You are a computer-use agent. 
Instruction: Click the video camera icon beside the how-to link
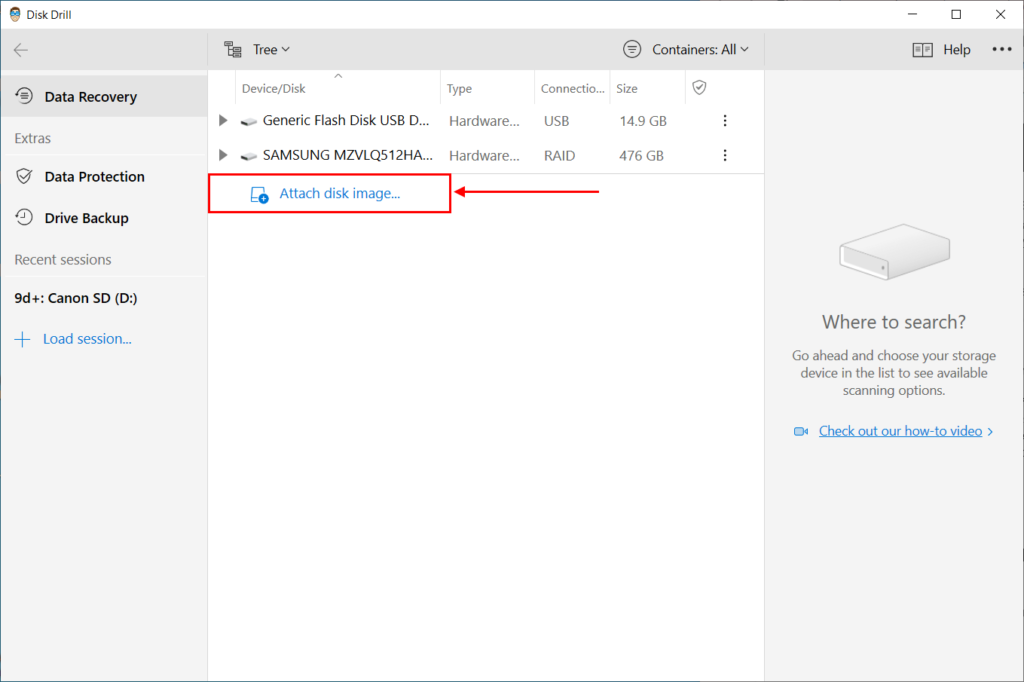800,431
